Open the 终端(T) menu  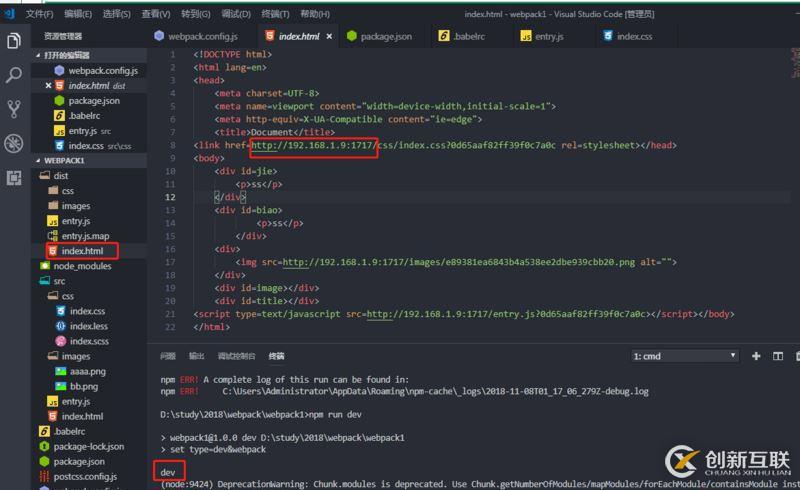(x=275, y=14)
